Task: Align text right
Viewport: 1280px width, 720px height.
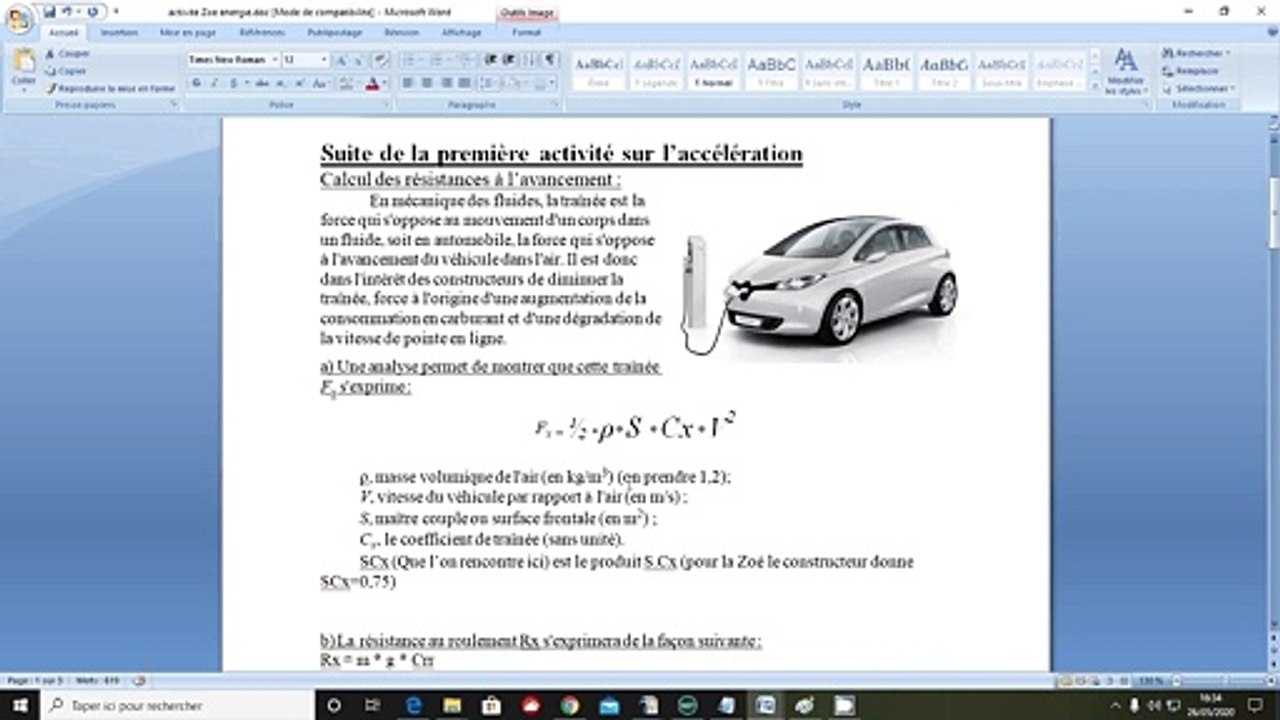Action: pos(445,83)
